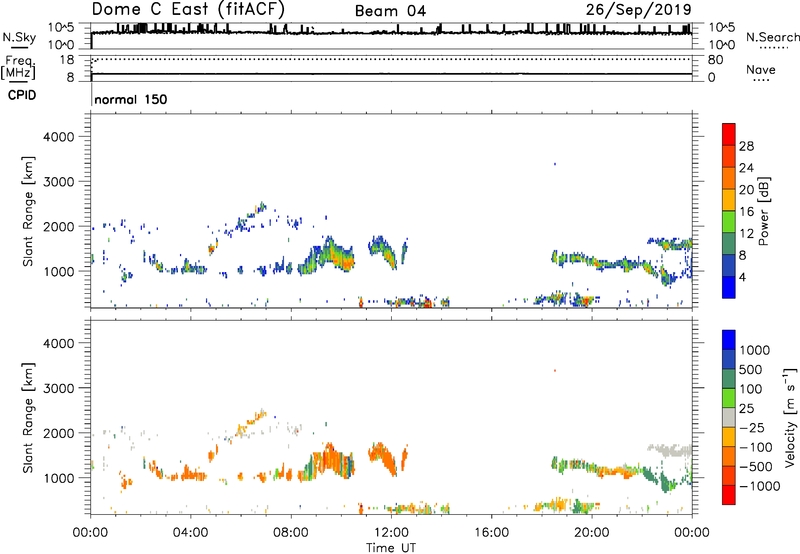
Task: Click the "Power [dB]" colorbar title
Action: click(763, 211)
